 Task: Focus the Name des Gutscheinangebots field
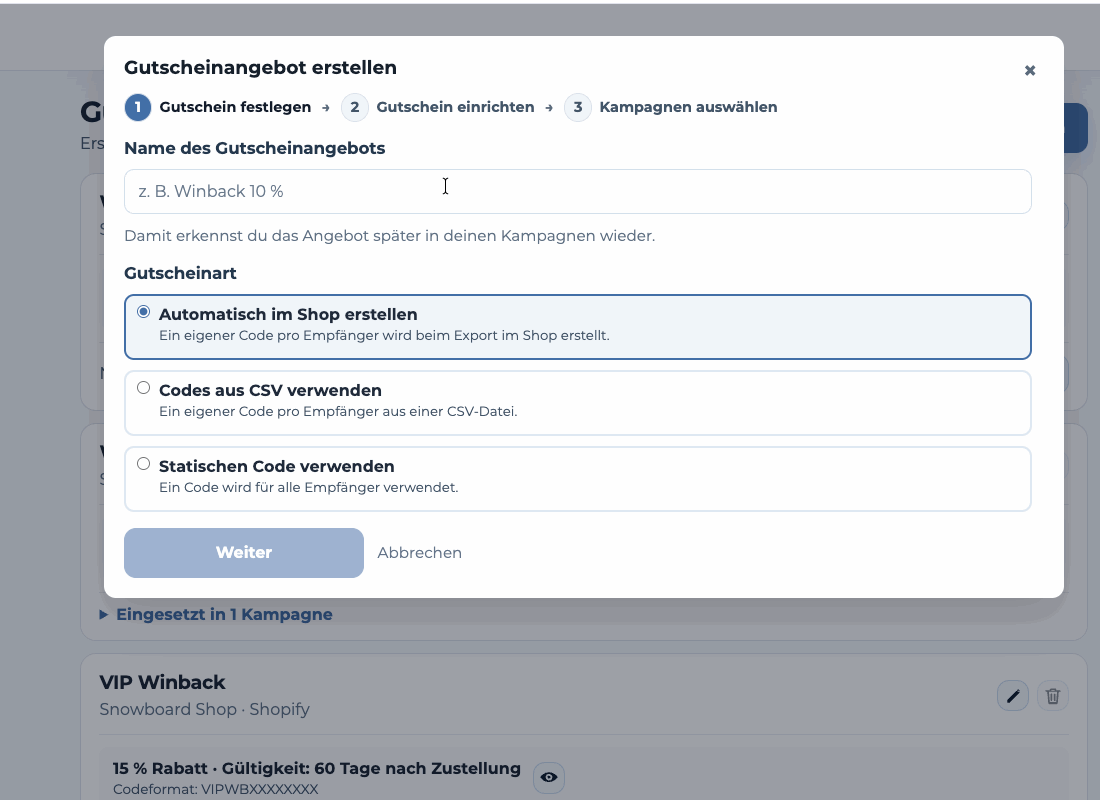(577, 191)
